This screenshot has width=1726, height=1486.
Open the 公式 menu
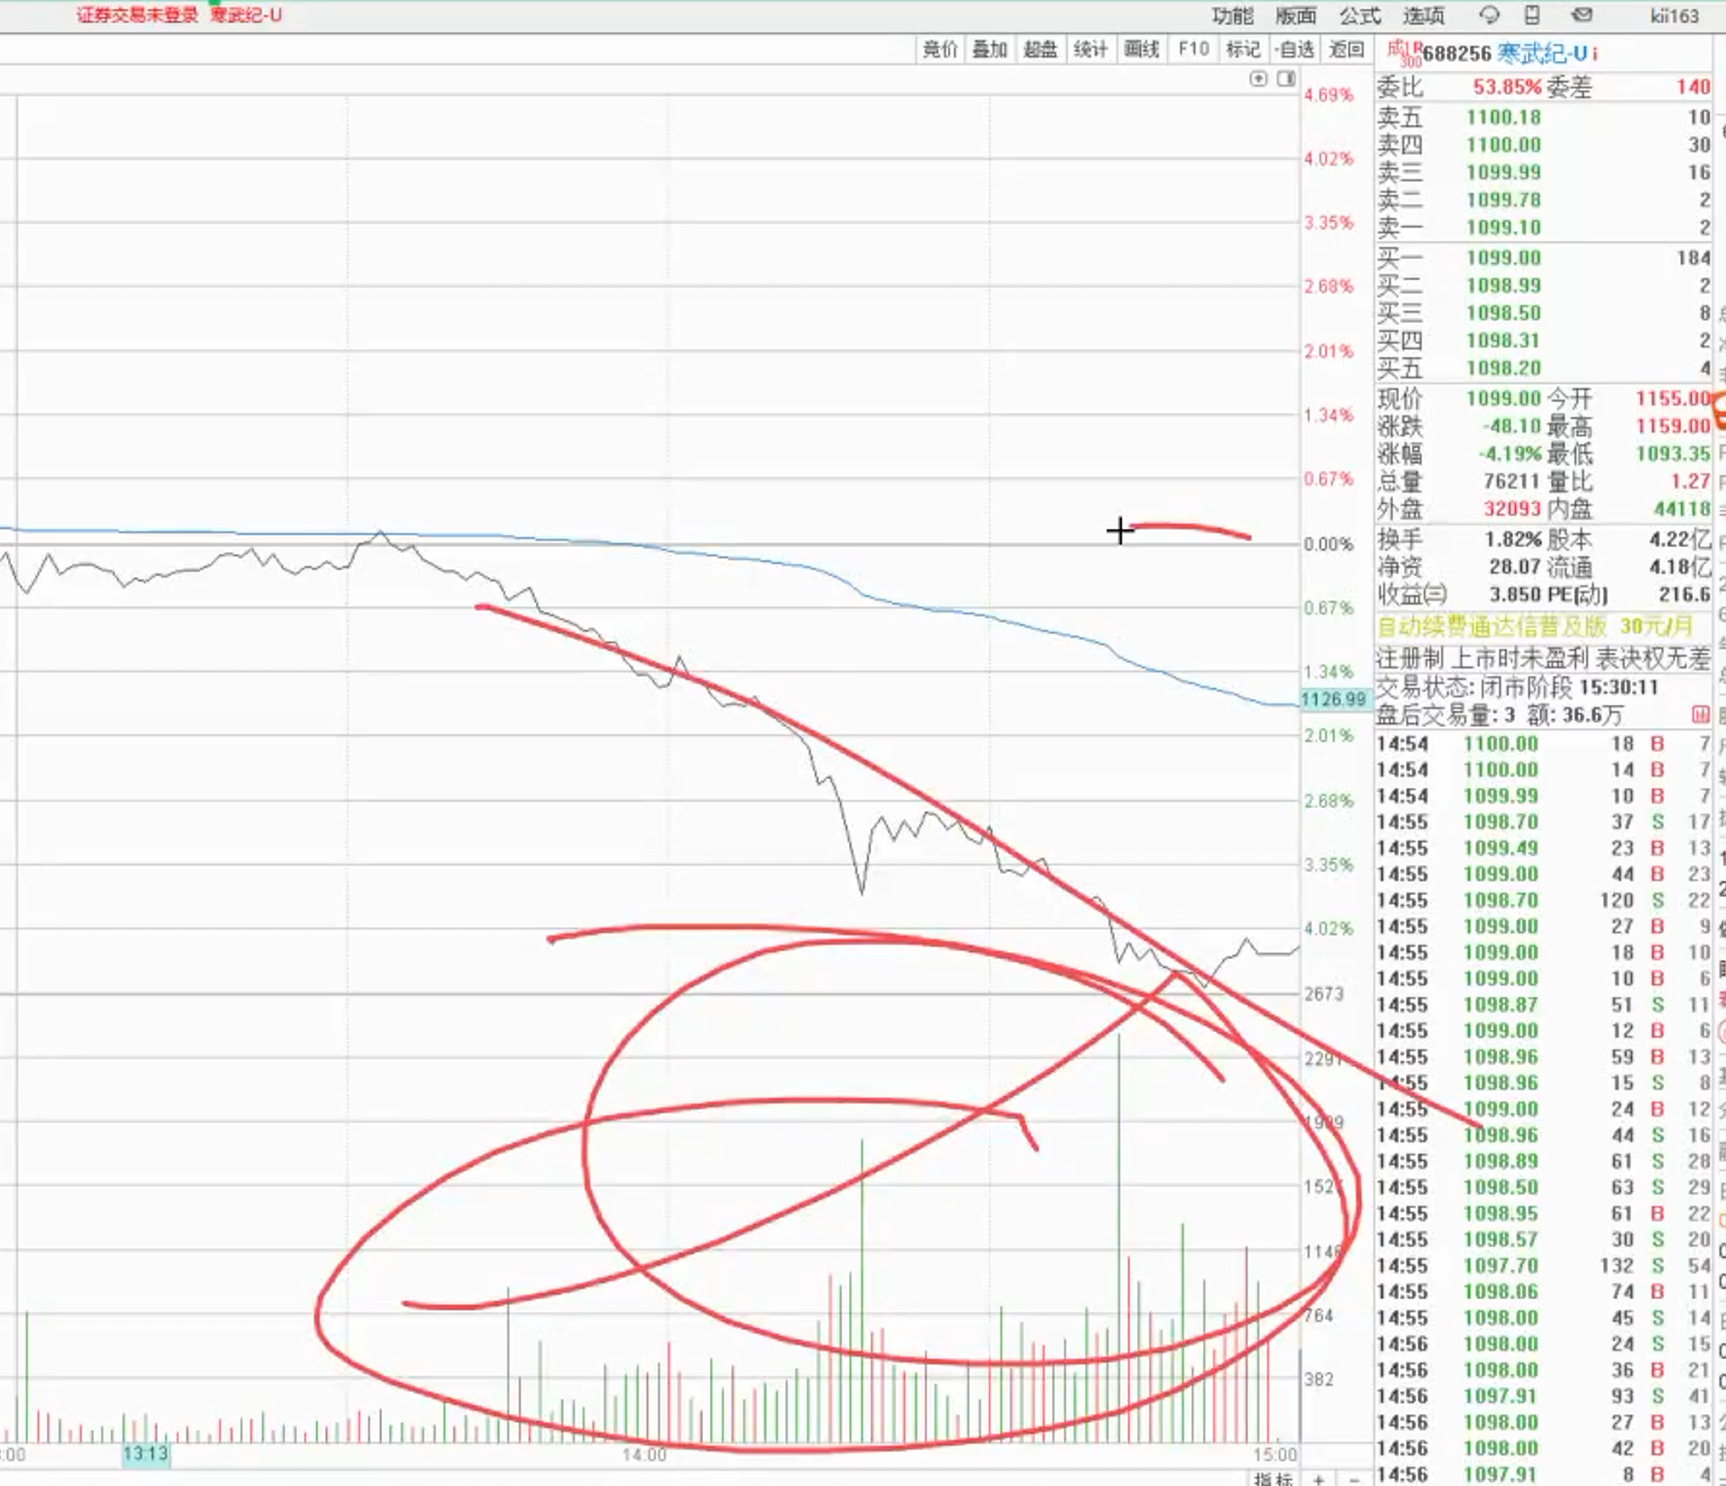tap(1360, 16)
